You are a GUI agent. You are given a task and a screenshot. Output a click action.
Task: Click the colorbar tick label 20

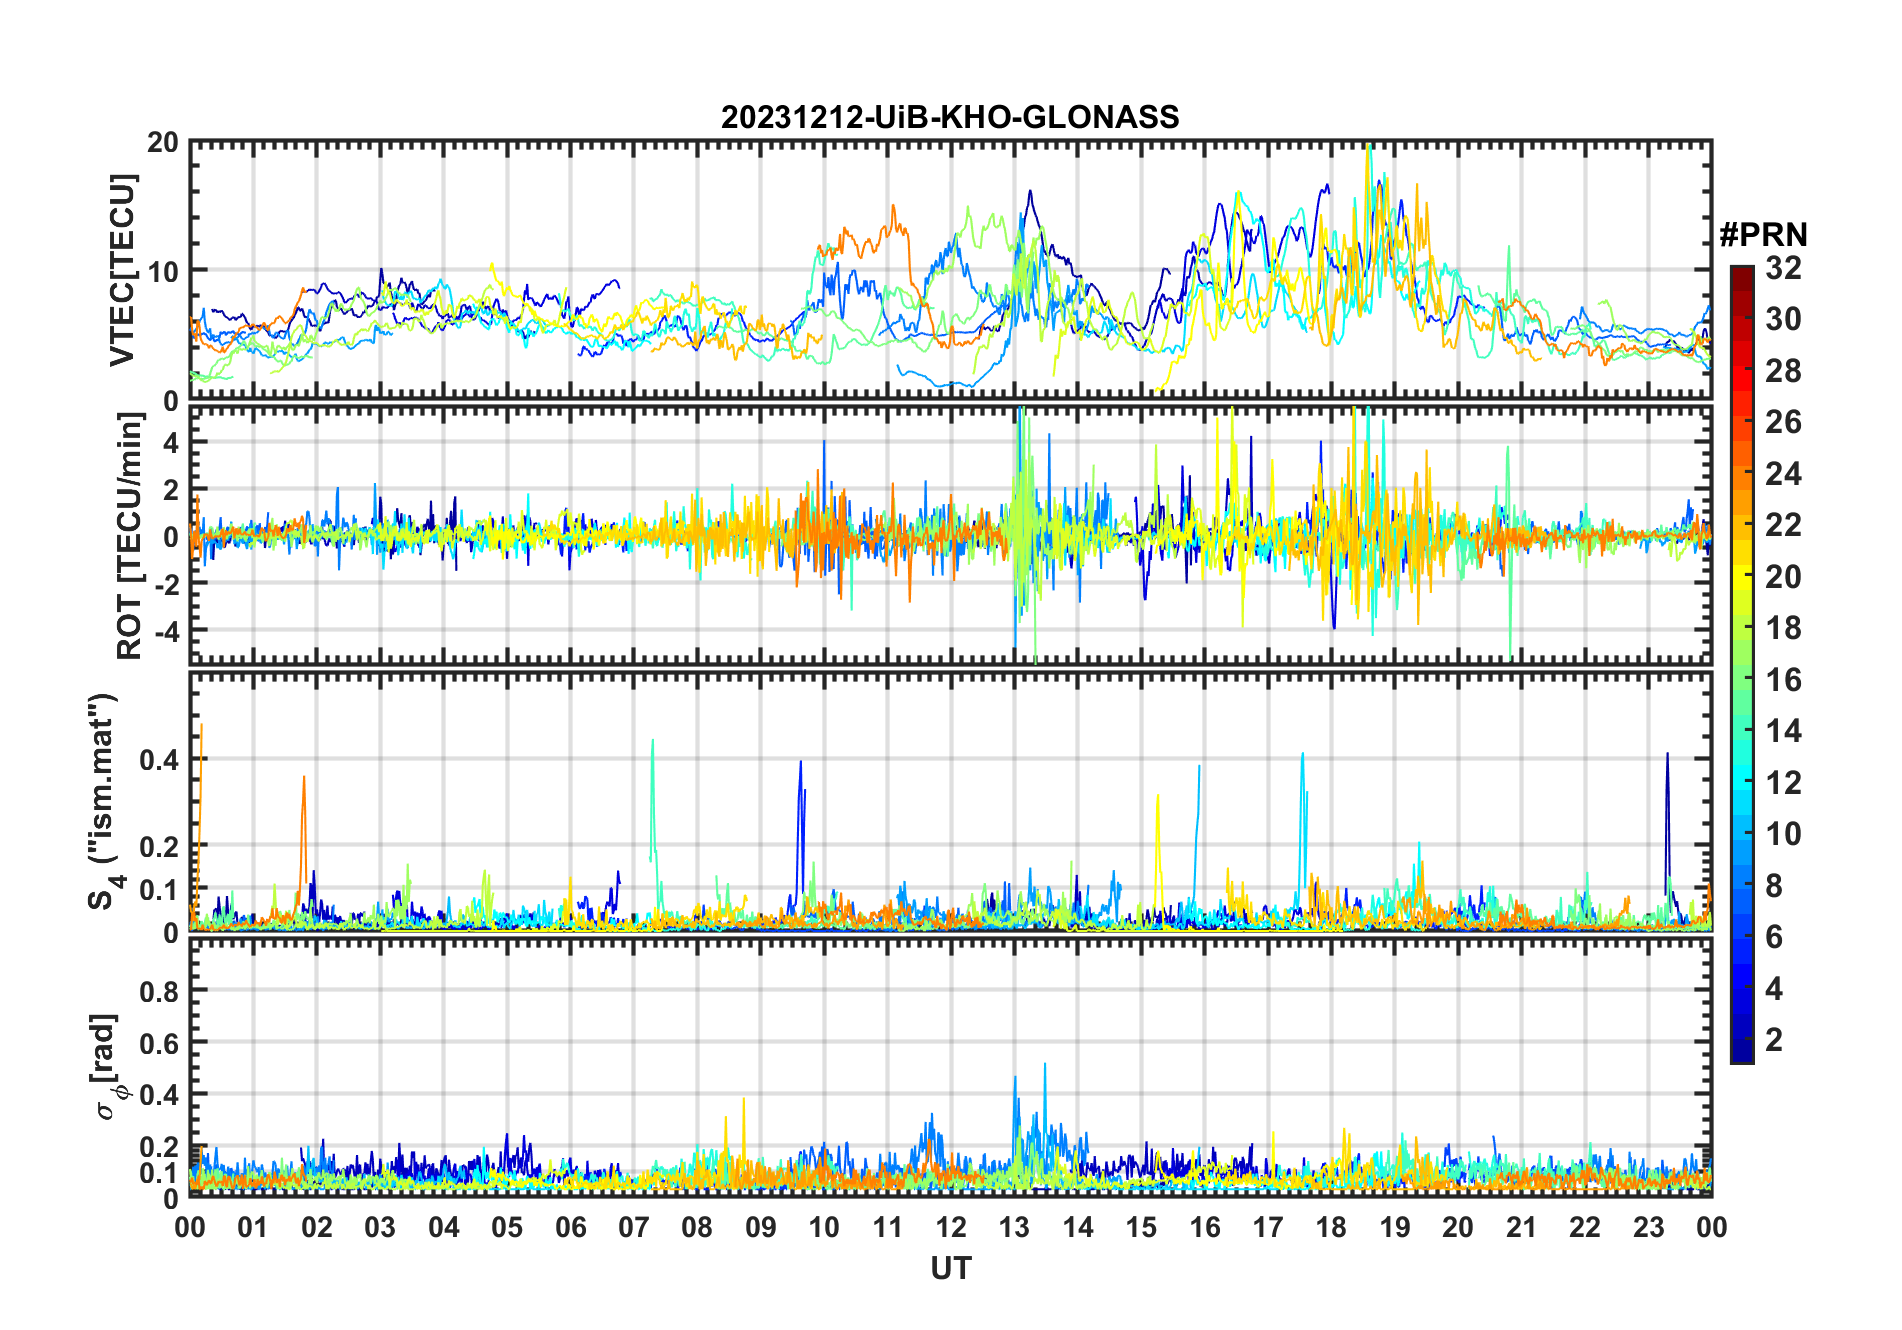tap(1783, 576)
